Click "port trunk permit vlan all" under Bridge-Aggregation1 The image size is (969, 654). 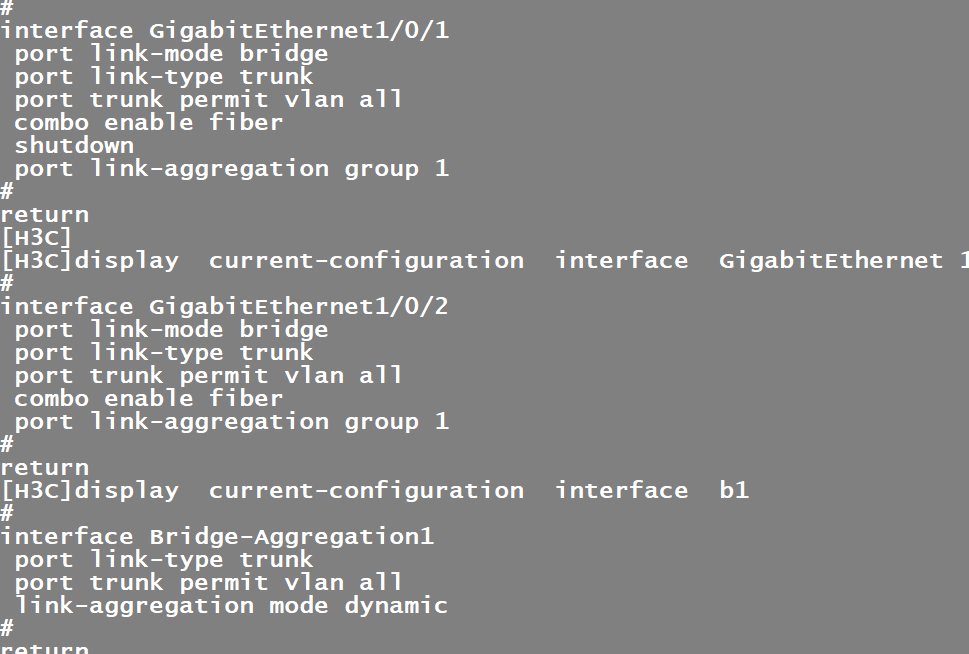pyautogui.click(x=208, y=583)
